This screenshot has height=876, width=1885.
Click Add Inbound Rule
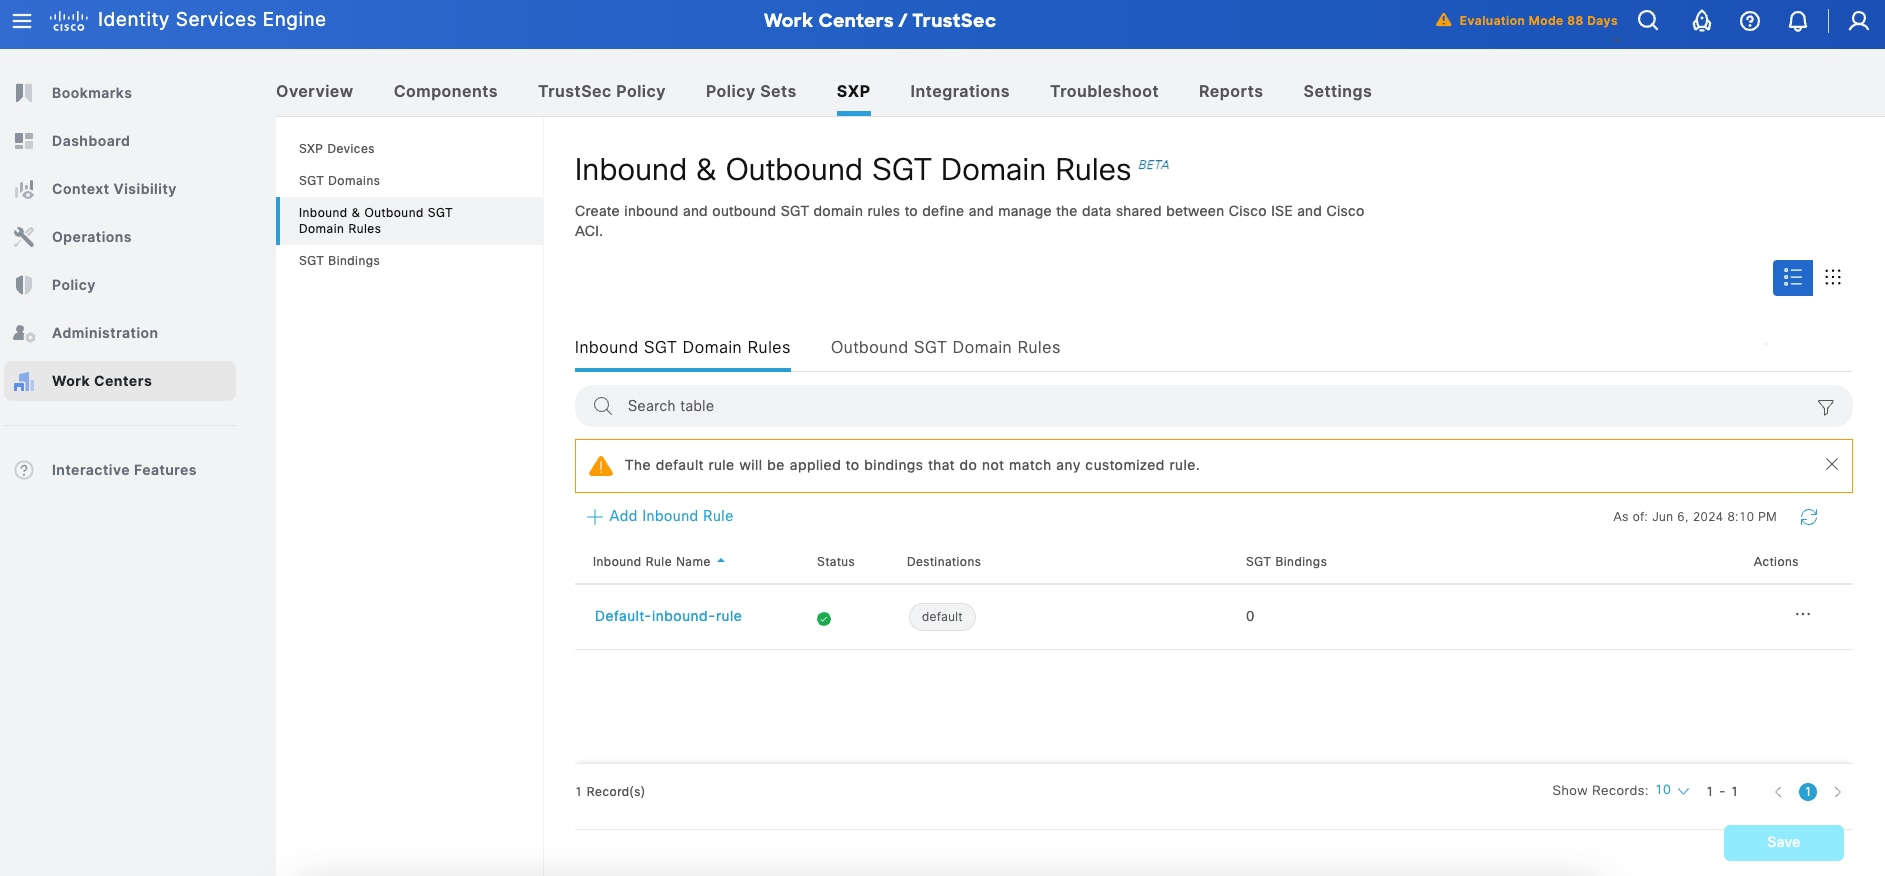pyautogui.click(x=660, y=516)
